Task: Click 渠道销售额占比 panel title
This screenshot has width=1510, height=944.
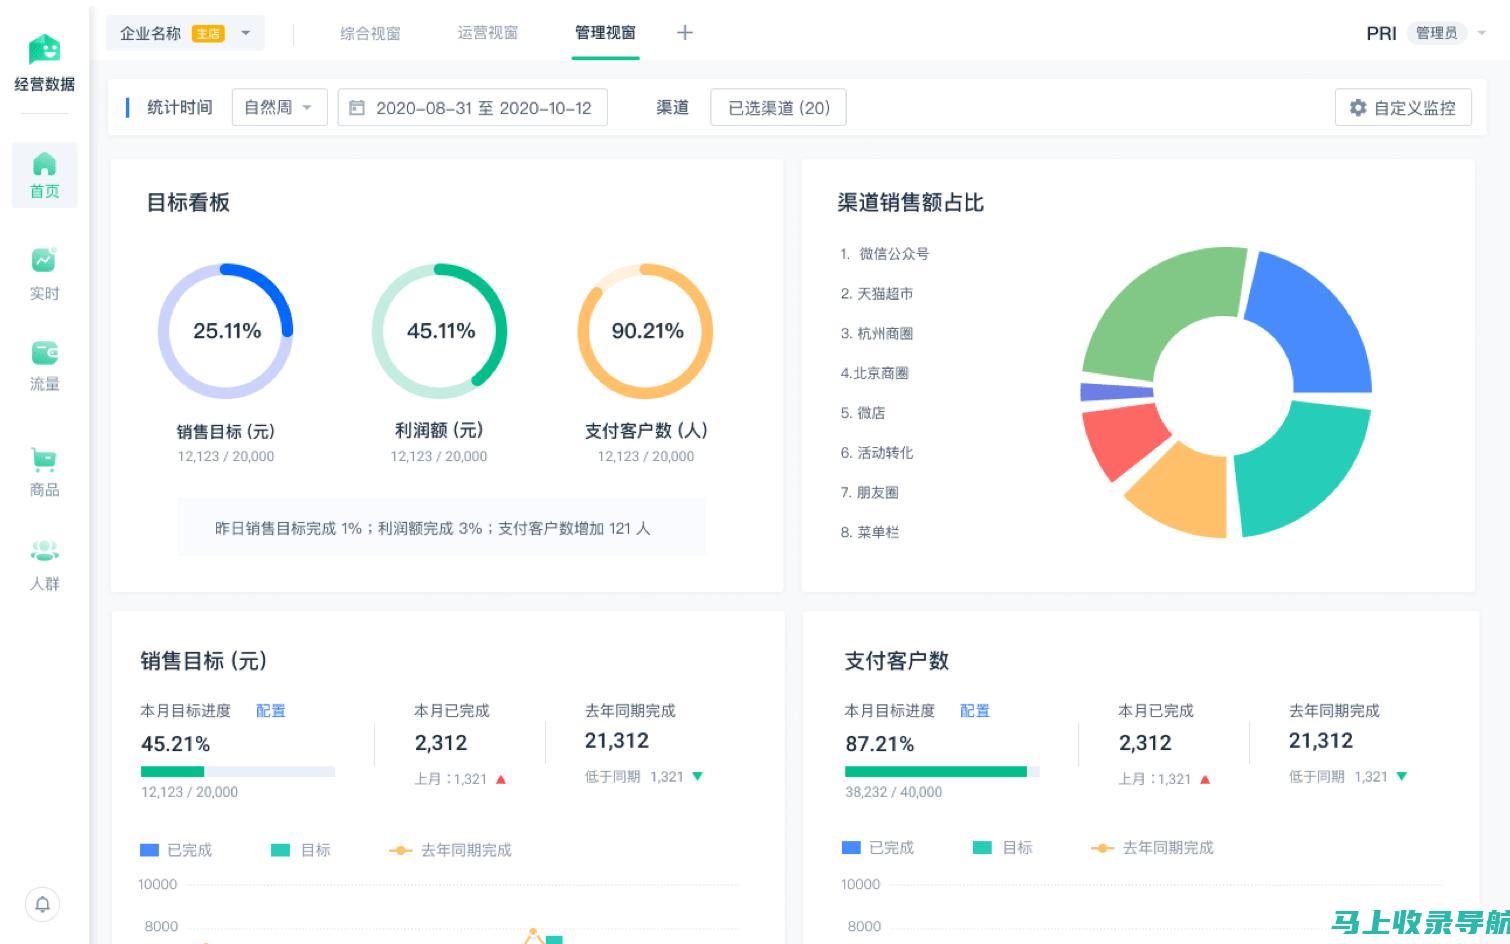Action: [911, 203]
